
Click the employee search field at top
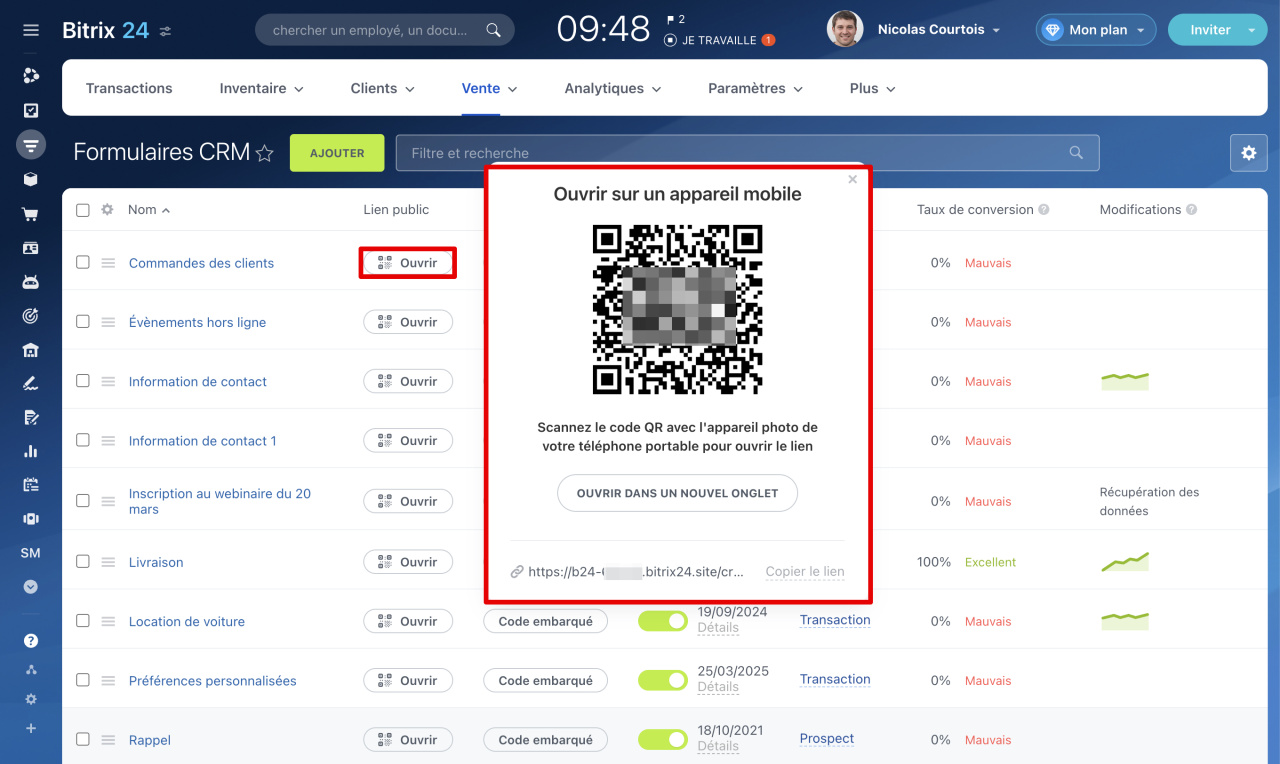tap(385, 30)
